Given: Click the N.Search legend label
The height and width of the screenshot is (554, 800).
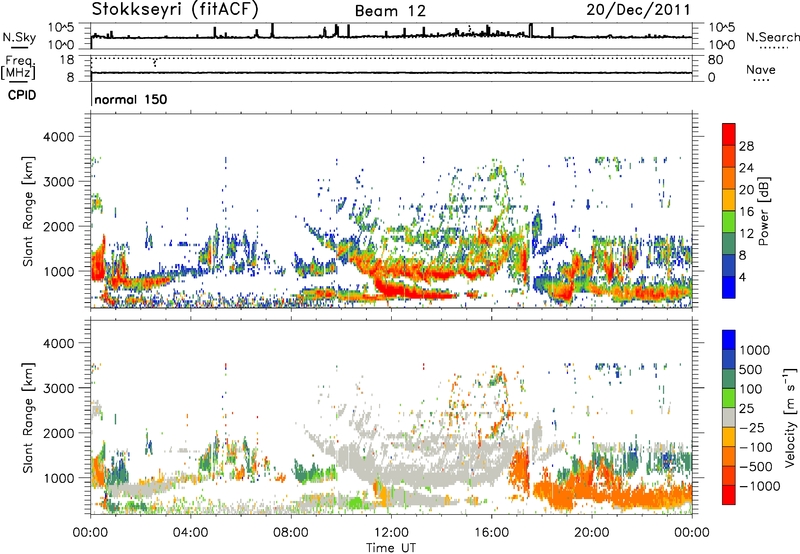Looking at the screenshot, I should (772, 37).
